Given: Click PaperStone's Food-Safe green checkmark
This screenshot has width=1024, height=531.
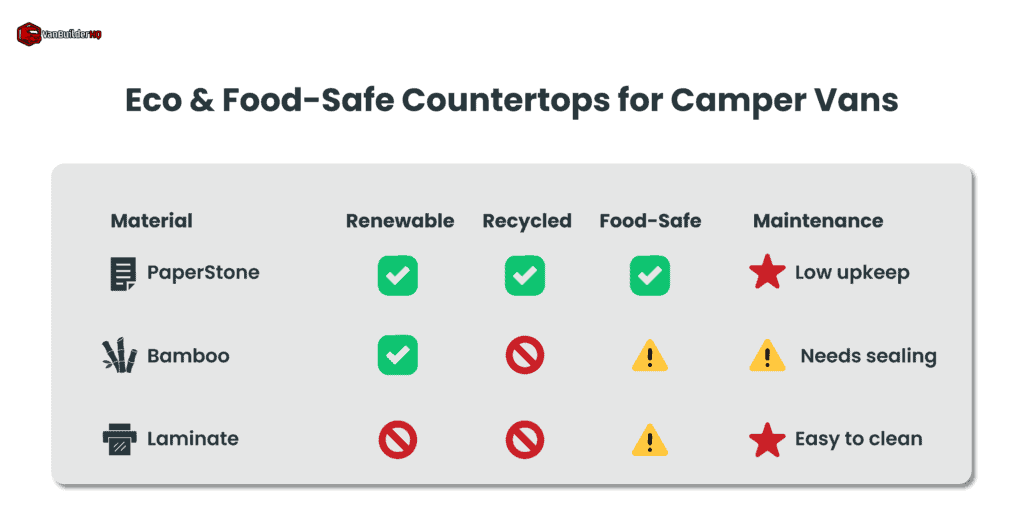Looking at the screenshot, I should [649, 275].
